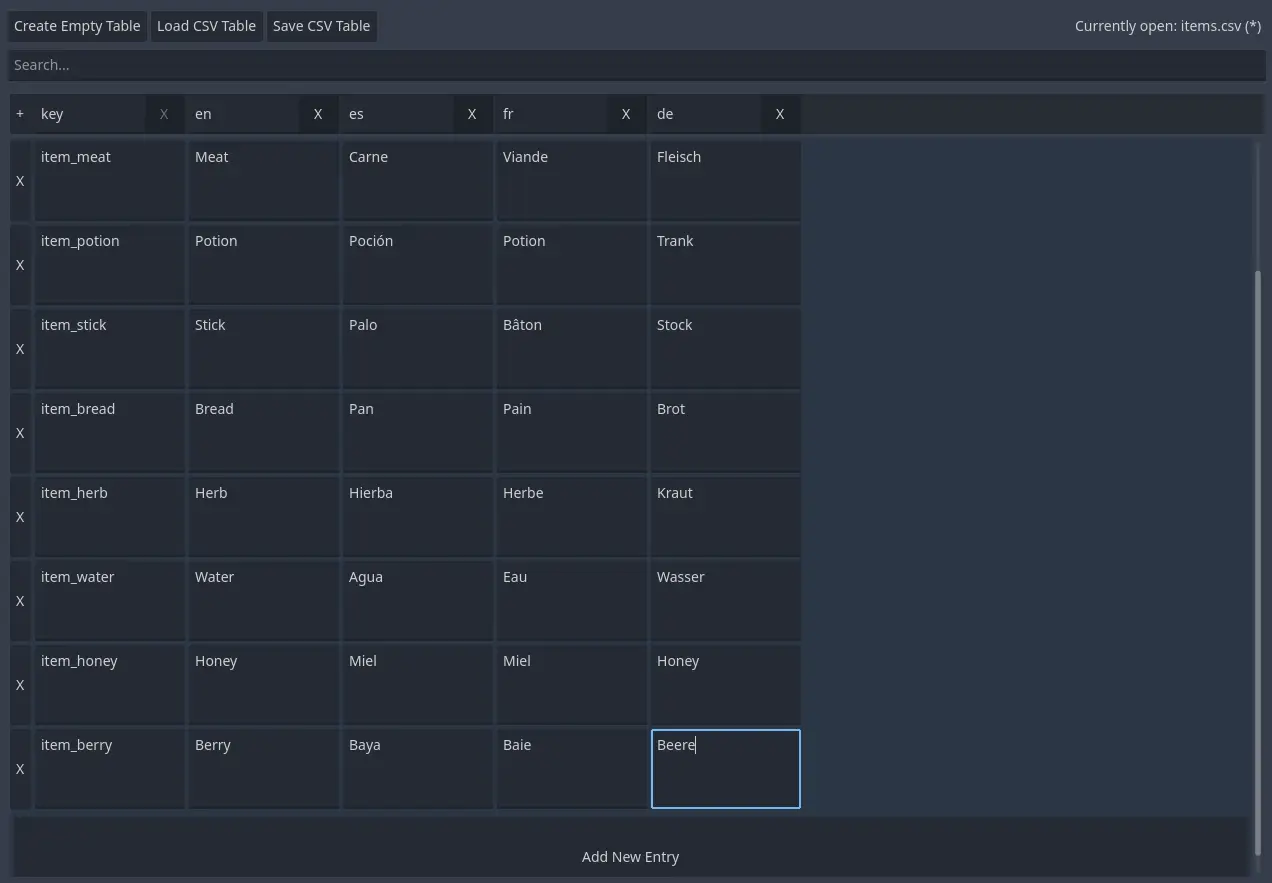
Task: Save the table with Save CSV Table
Action: (x=321, y=26)
